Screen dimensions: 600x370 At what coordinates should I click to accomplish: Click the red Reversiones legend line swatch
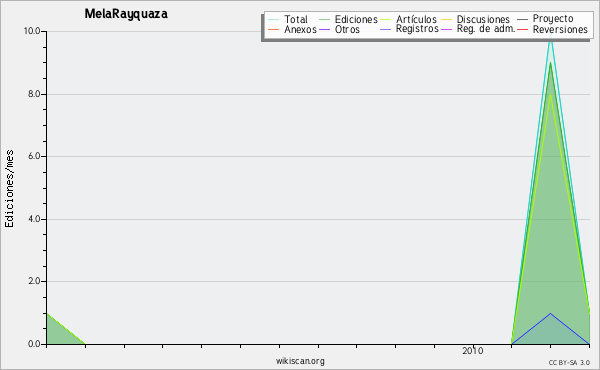(523, 29)
